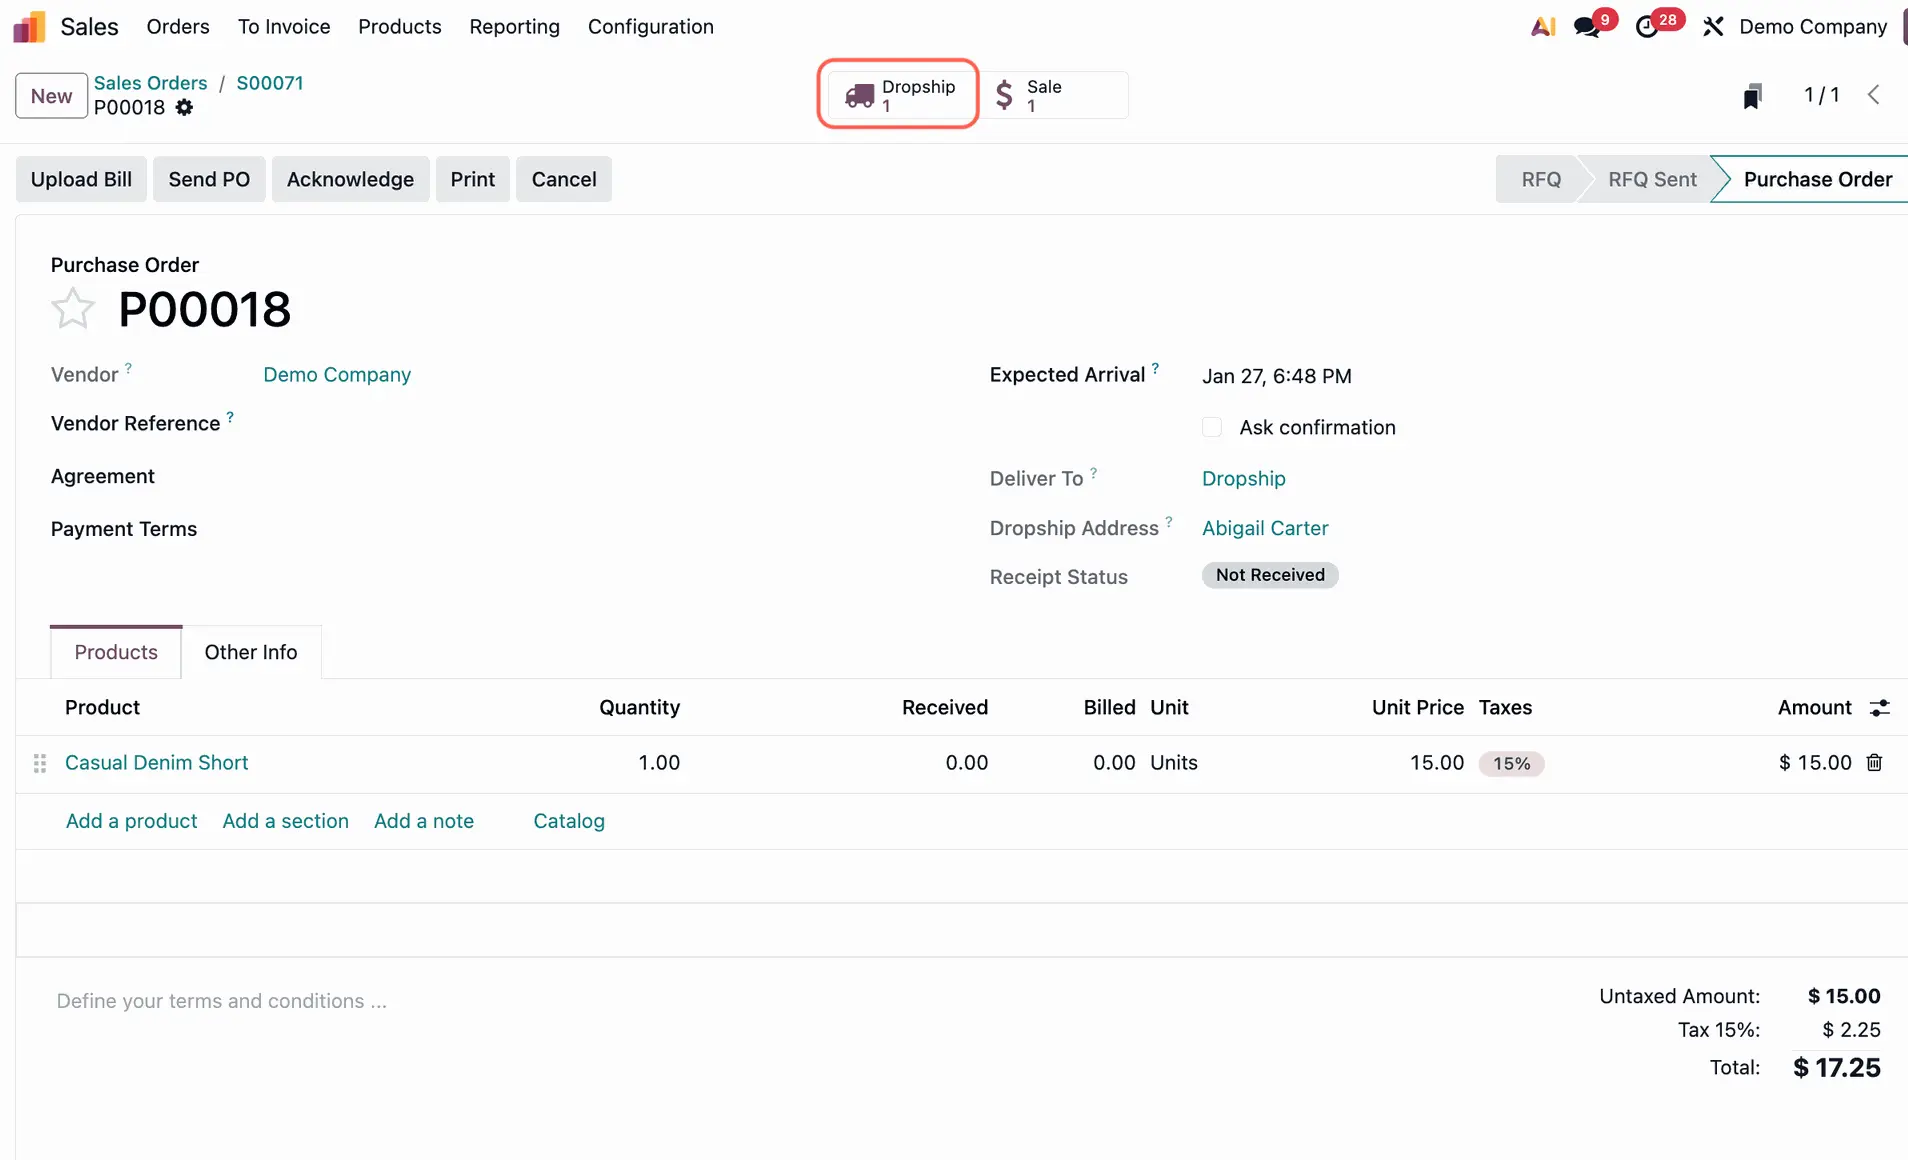1908x1160 pixels.
Task: Delete the Casual Denim Short line
Action: [x=1874, y=763]
